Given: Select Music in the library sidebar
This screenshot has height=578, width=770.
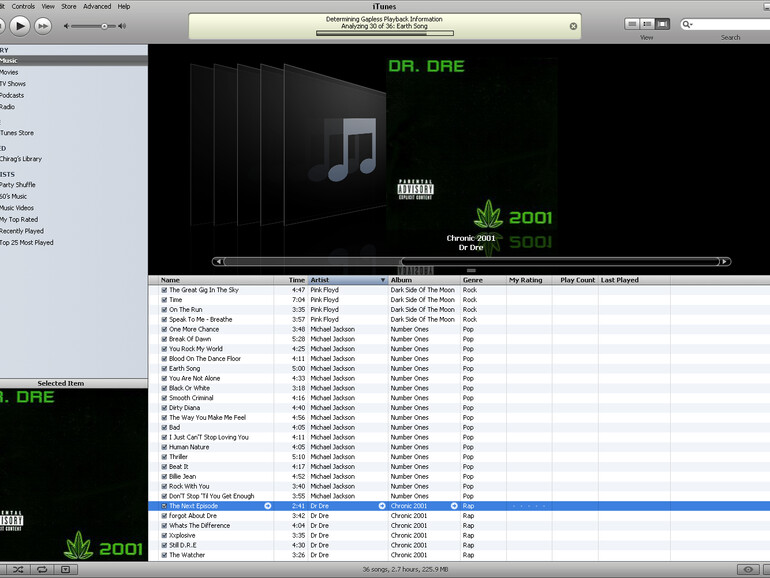Looking at the screenshot, I should coord(74,60).
